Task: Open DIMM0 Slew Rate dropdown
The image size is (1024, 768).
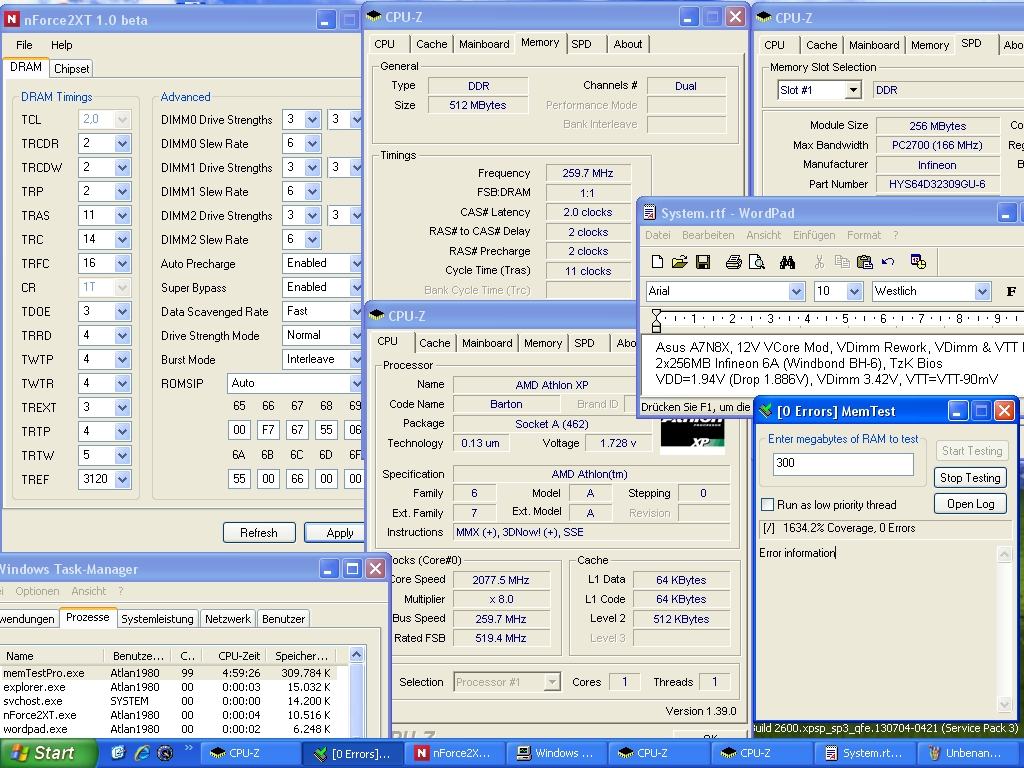Action: 312,144
